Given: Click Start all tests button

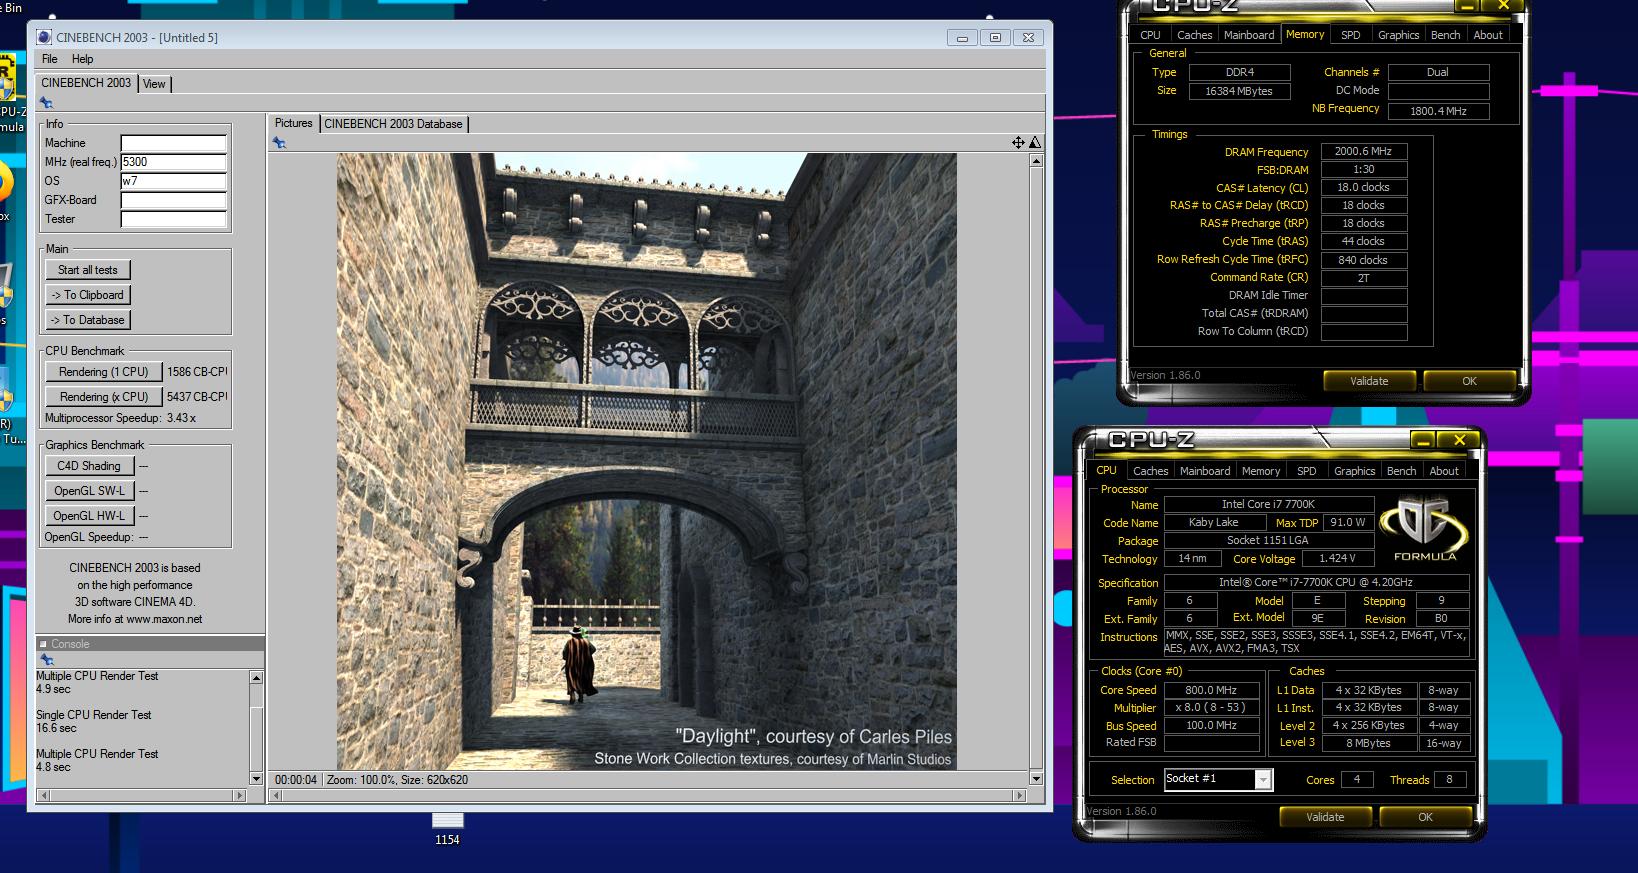Looking at the screenshot, I should tap(88, 270).
